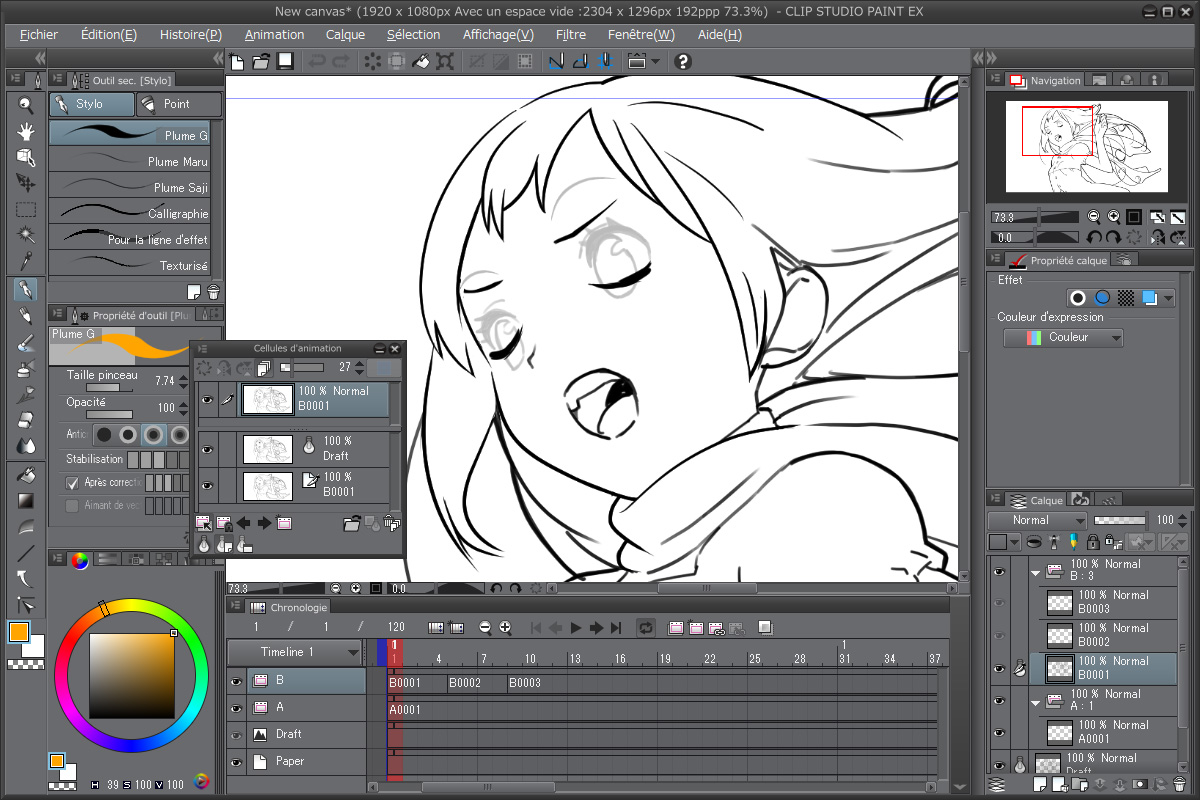The image size is (1200, 800).
Task: Create new canvas from command bar
Action: (x=237, y=62)
